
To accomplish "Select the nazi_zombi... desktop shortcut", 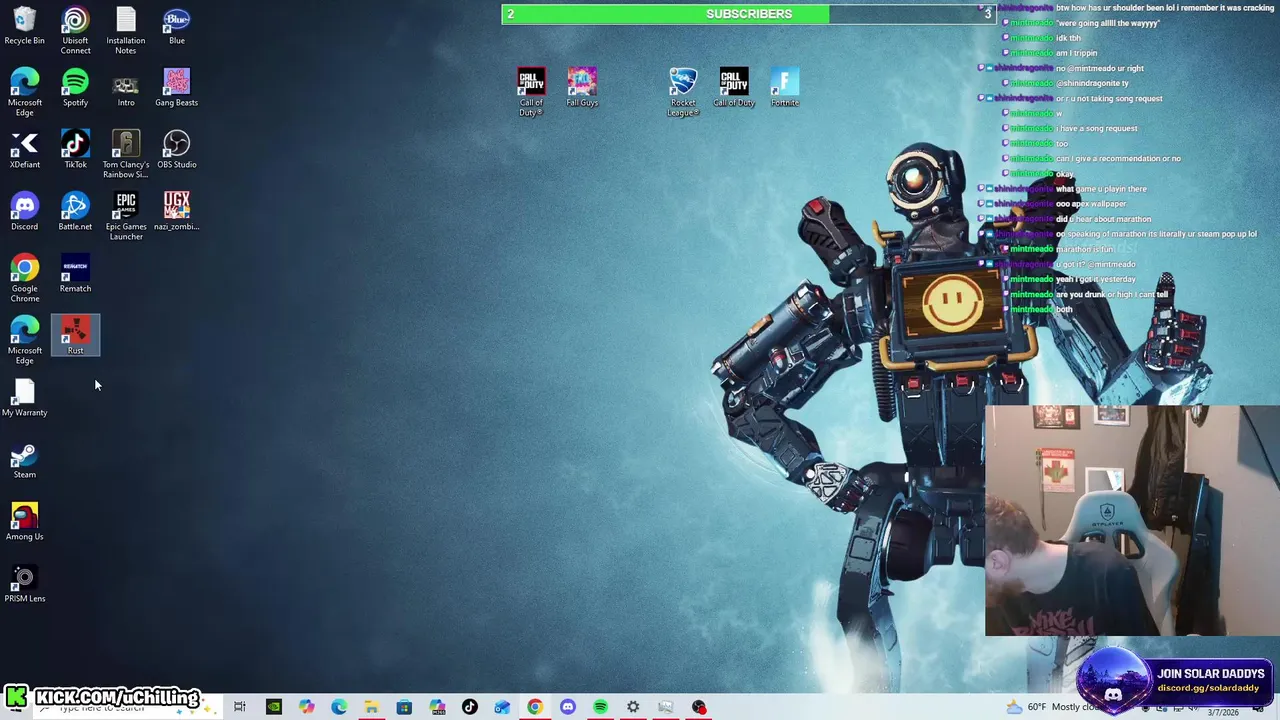I will click(x=177, y=212).
